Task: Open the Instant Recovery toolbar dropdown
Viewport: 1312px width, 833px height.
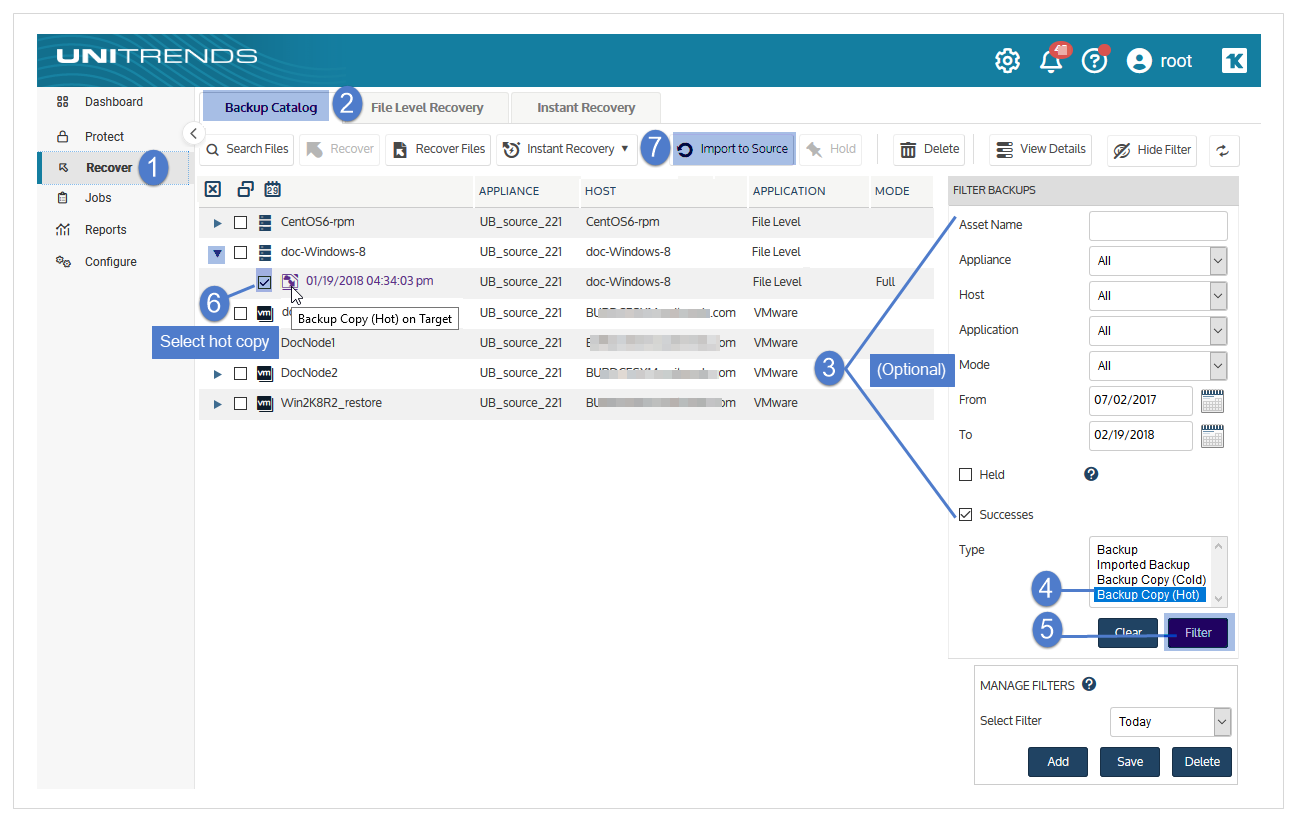Action: pyautogui.click(x=566, y=149)
